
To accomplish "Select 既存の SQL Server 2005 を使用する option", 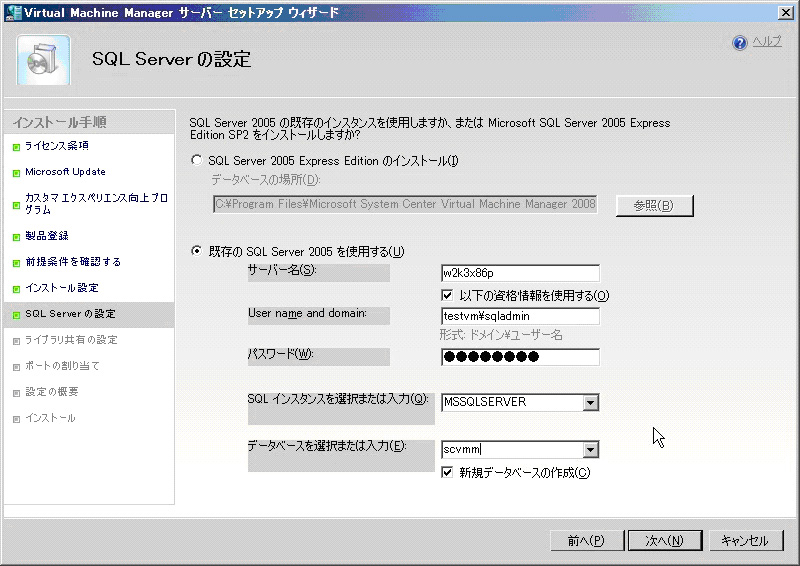I will [x=197, y=251].
